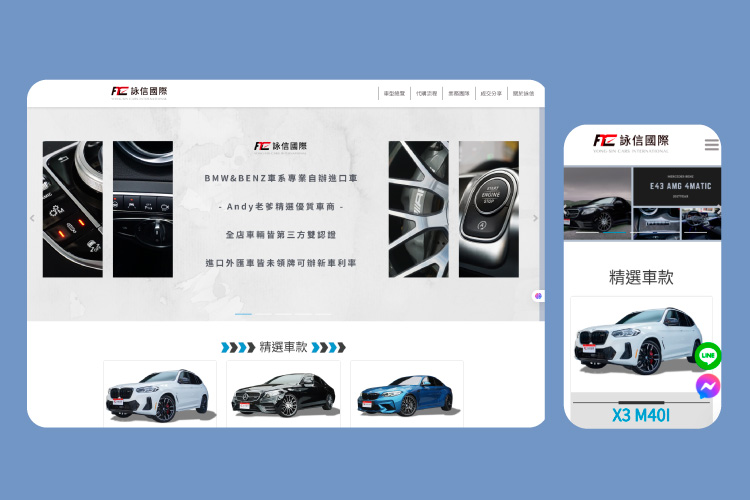Select the last slide indicator on desktop banner
This screenshot has width=750, height=500.
click(x=323, y=314)
